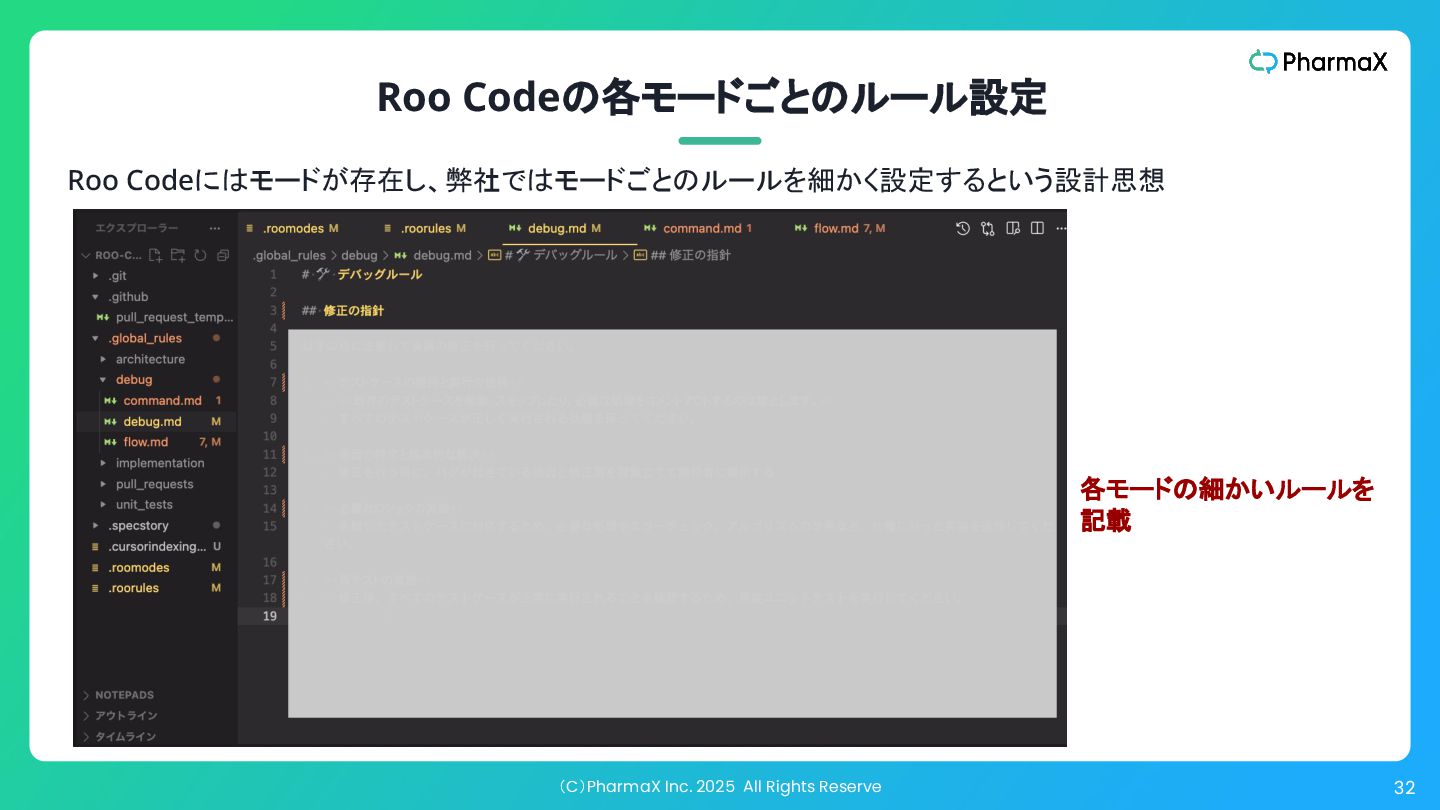The height and width of the screenshot is (810, 1440).
Task: Expand the アウトライン section
Action: point(119,716)
